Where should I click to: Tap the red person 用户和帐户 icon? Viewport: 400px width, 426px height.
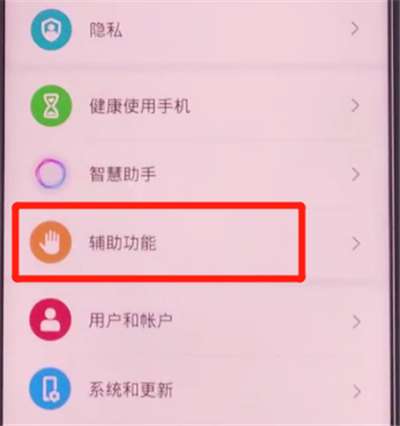coord(50,319)
